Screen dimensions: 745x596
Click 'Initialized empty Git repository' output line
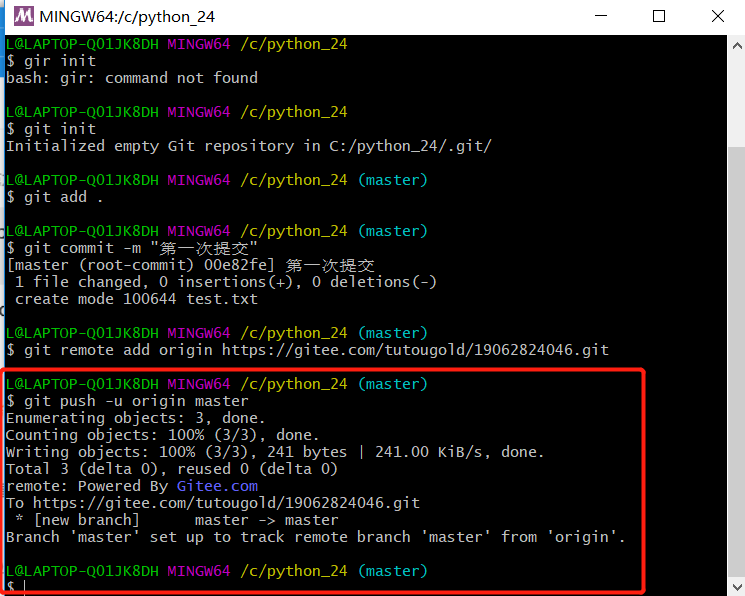tap(248, 146)
